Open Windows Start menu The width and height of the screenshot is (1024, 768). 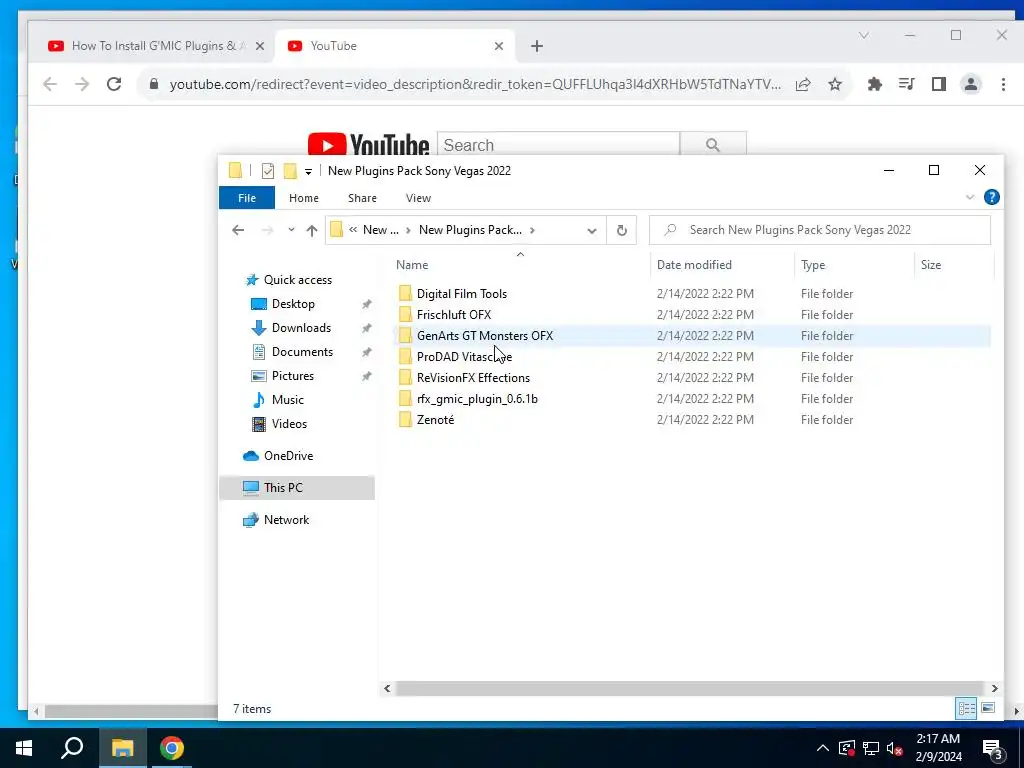coord(24,748)
